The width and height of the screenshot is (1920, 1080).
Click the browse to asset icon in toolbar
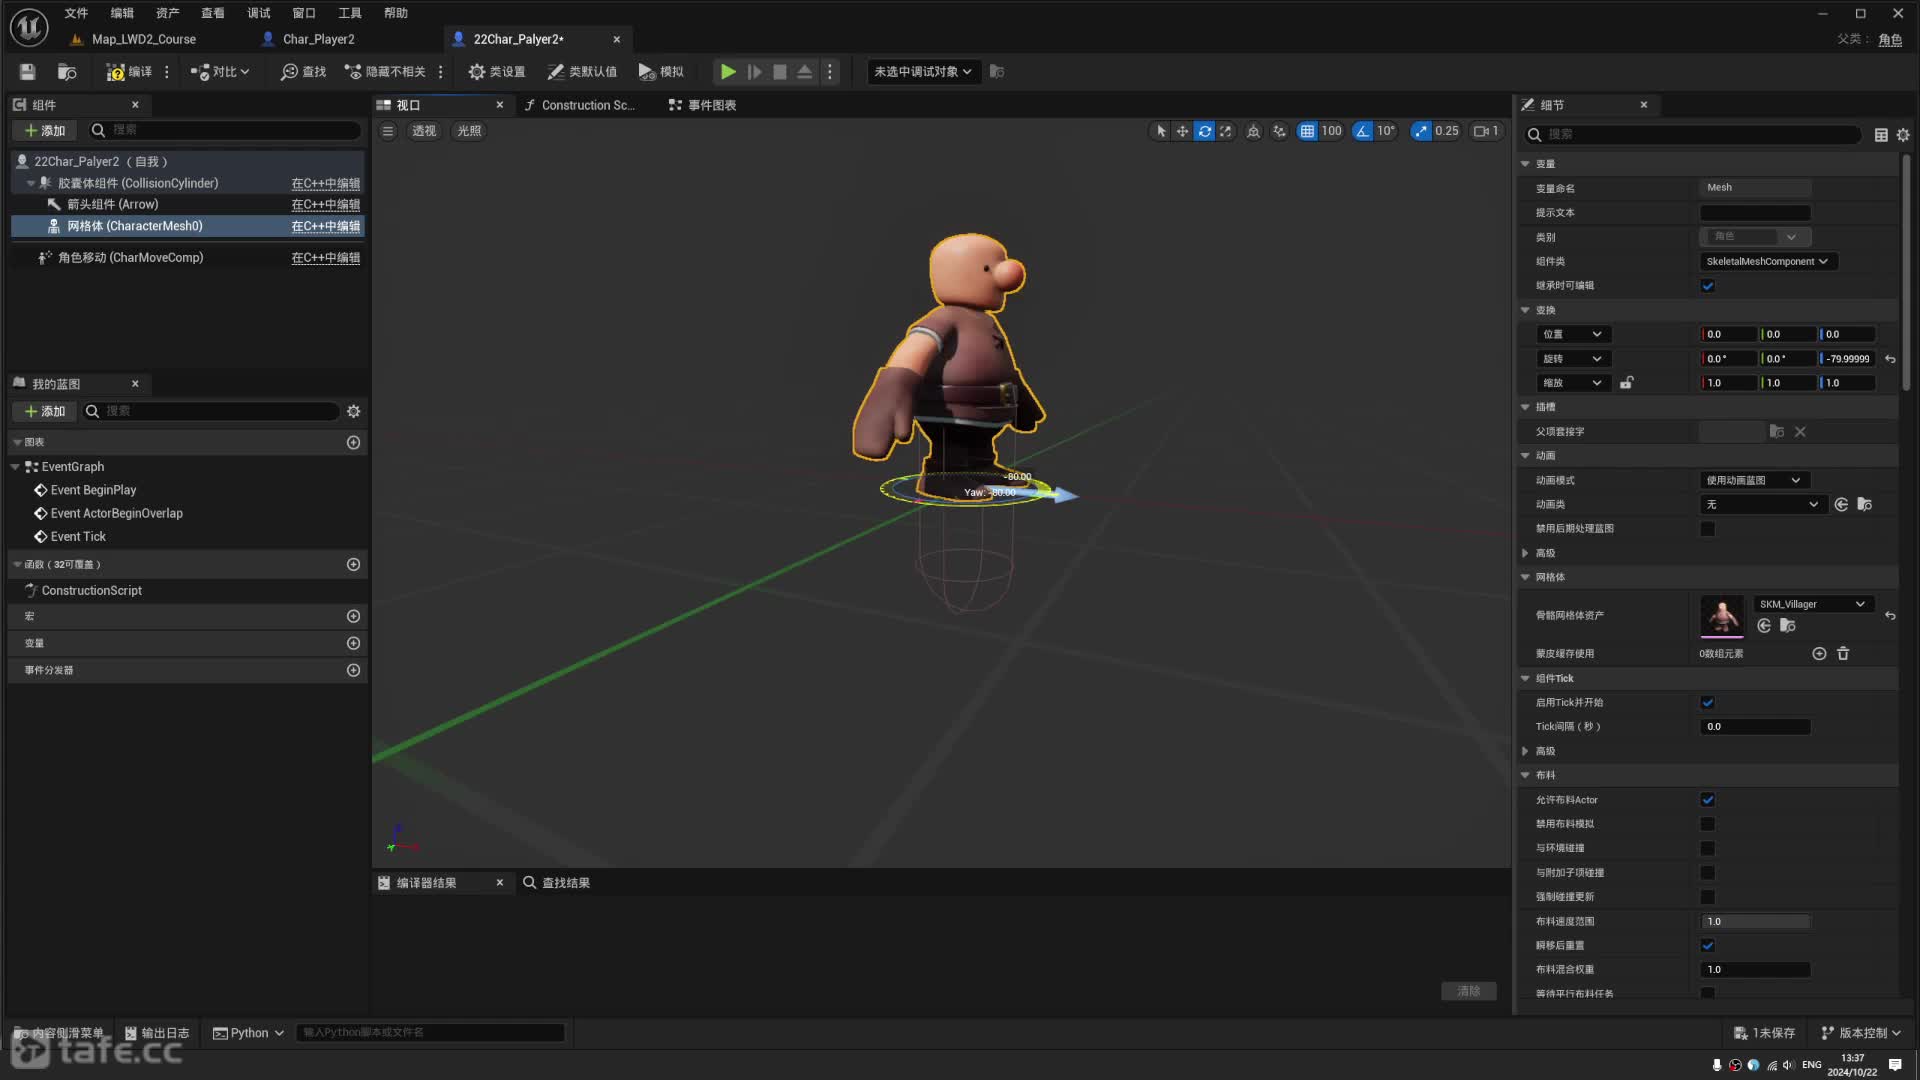click(67, 72)
